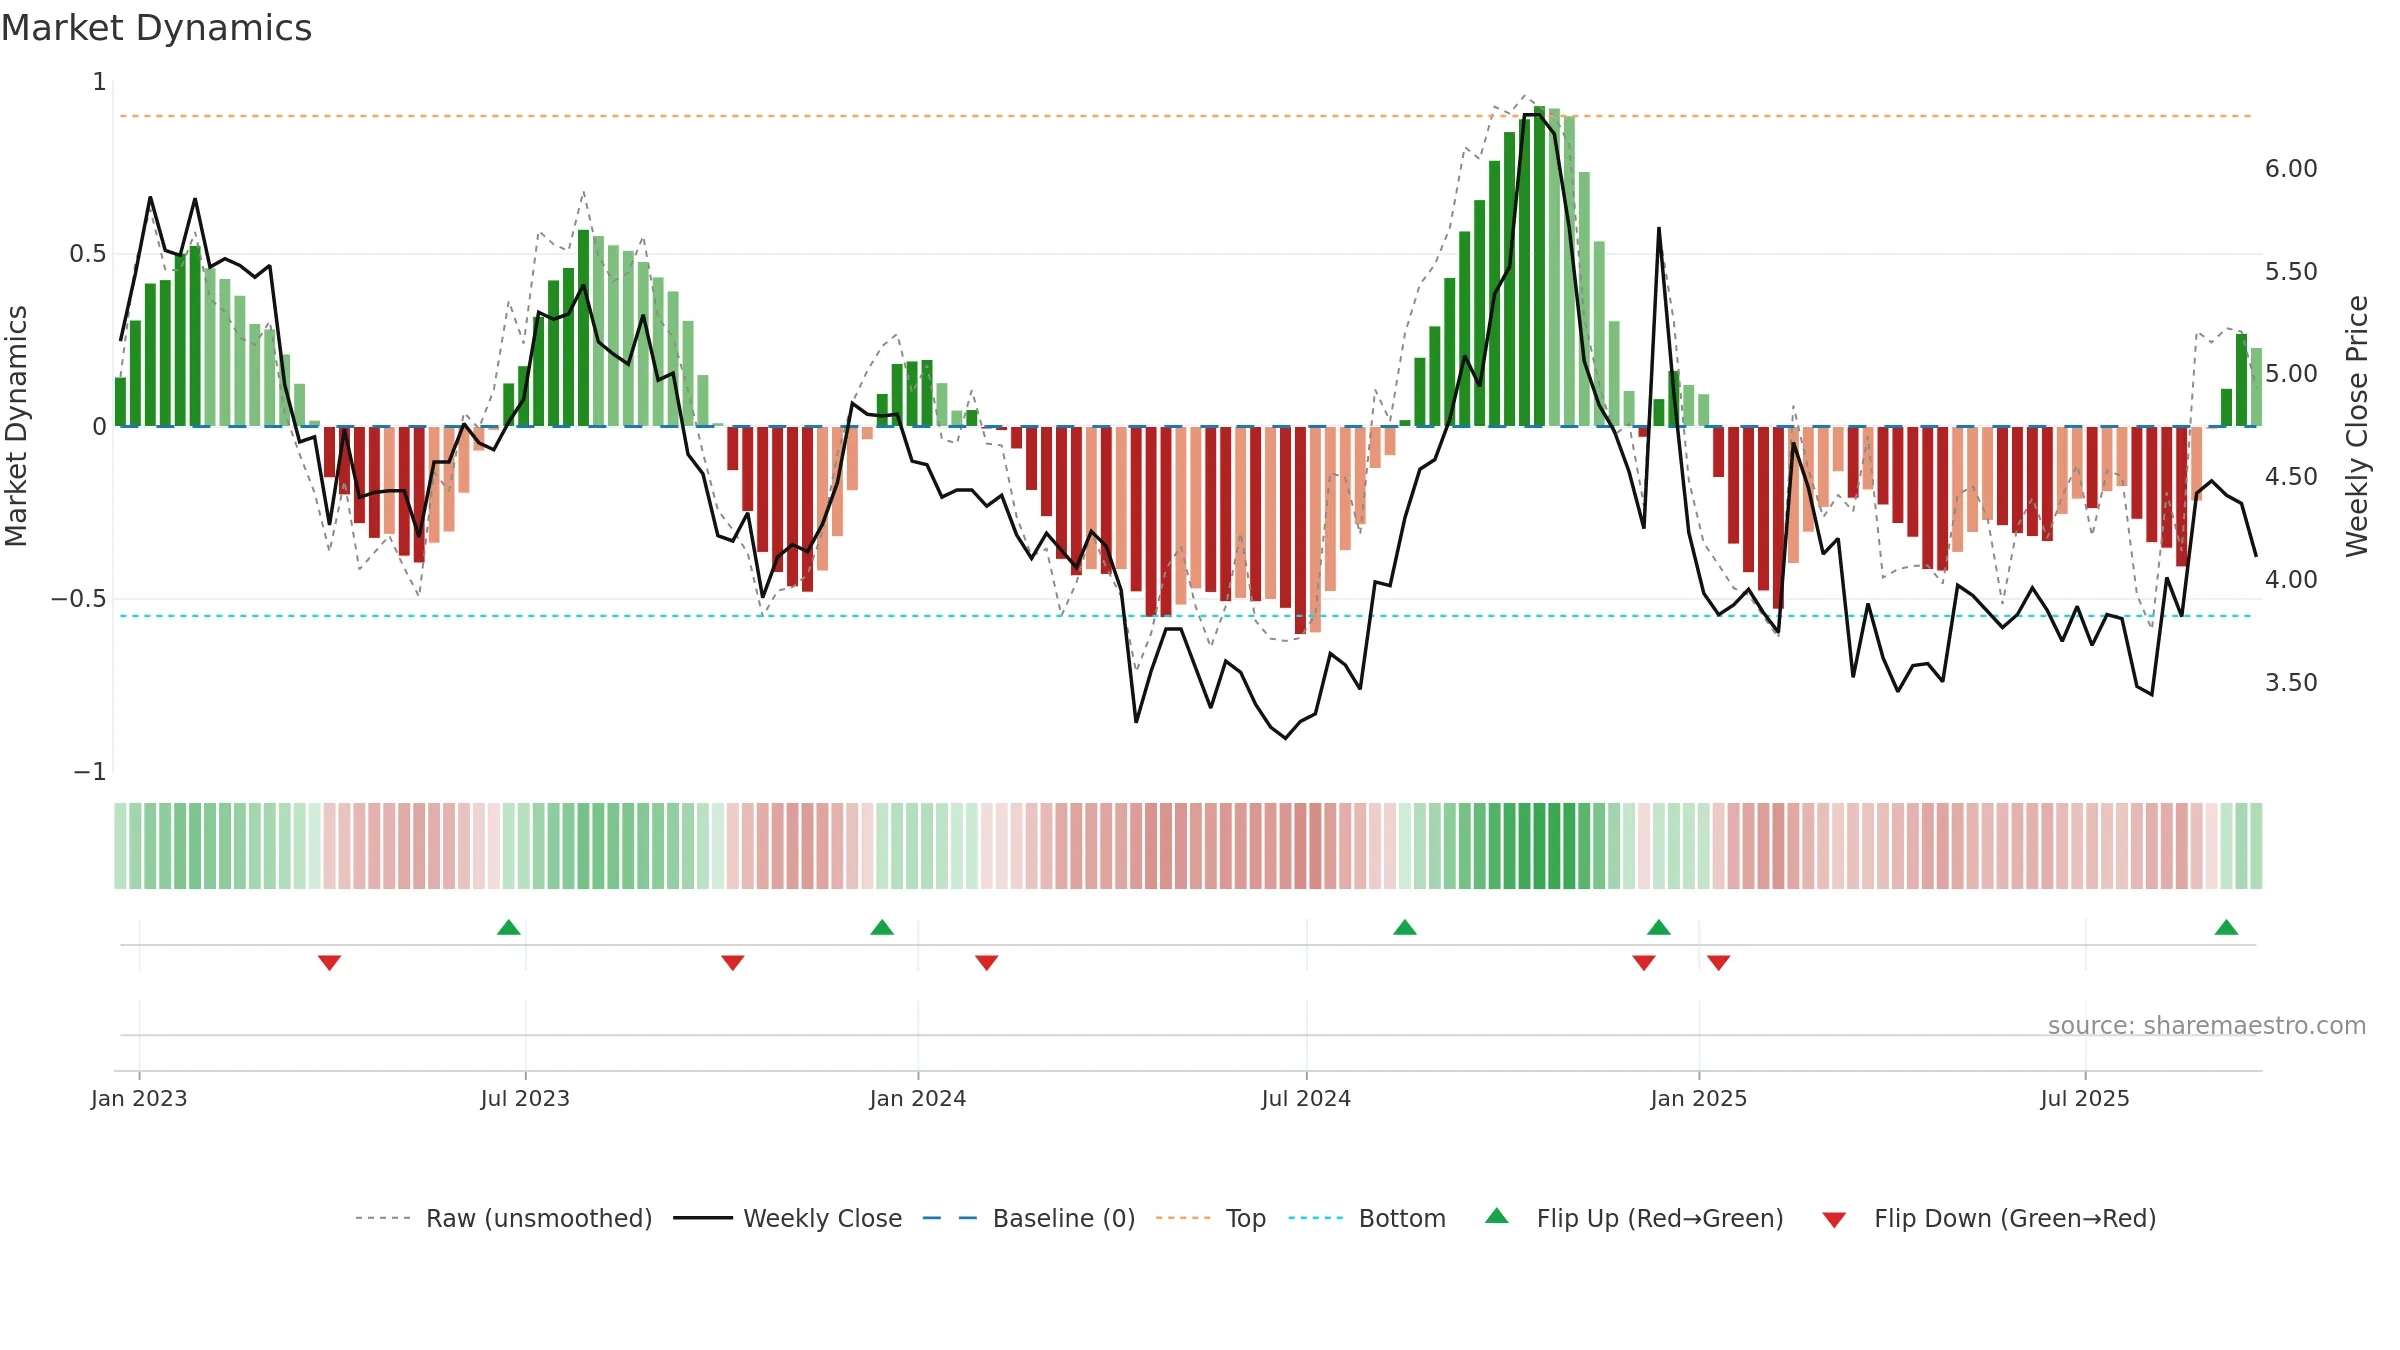Select the flip-down marker in autumn 2023
The image size is (2400, 1350).
point(733,963)
